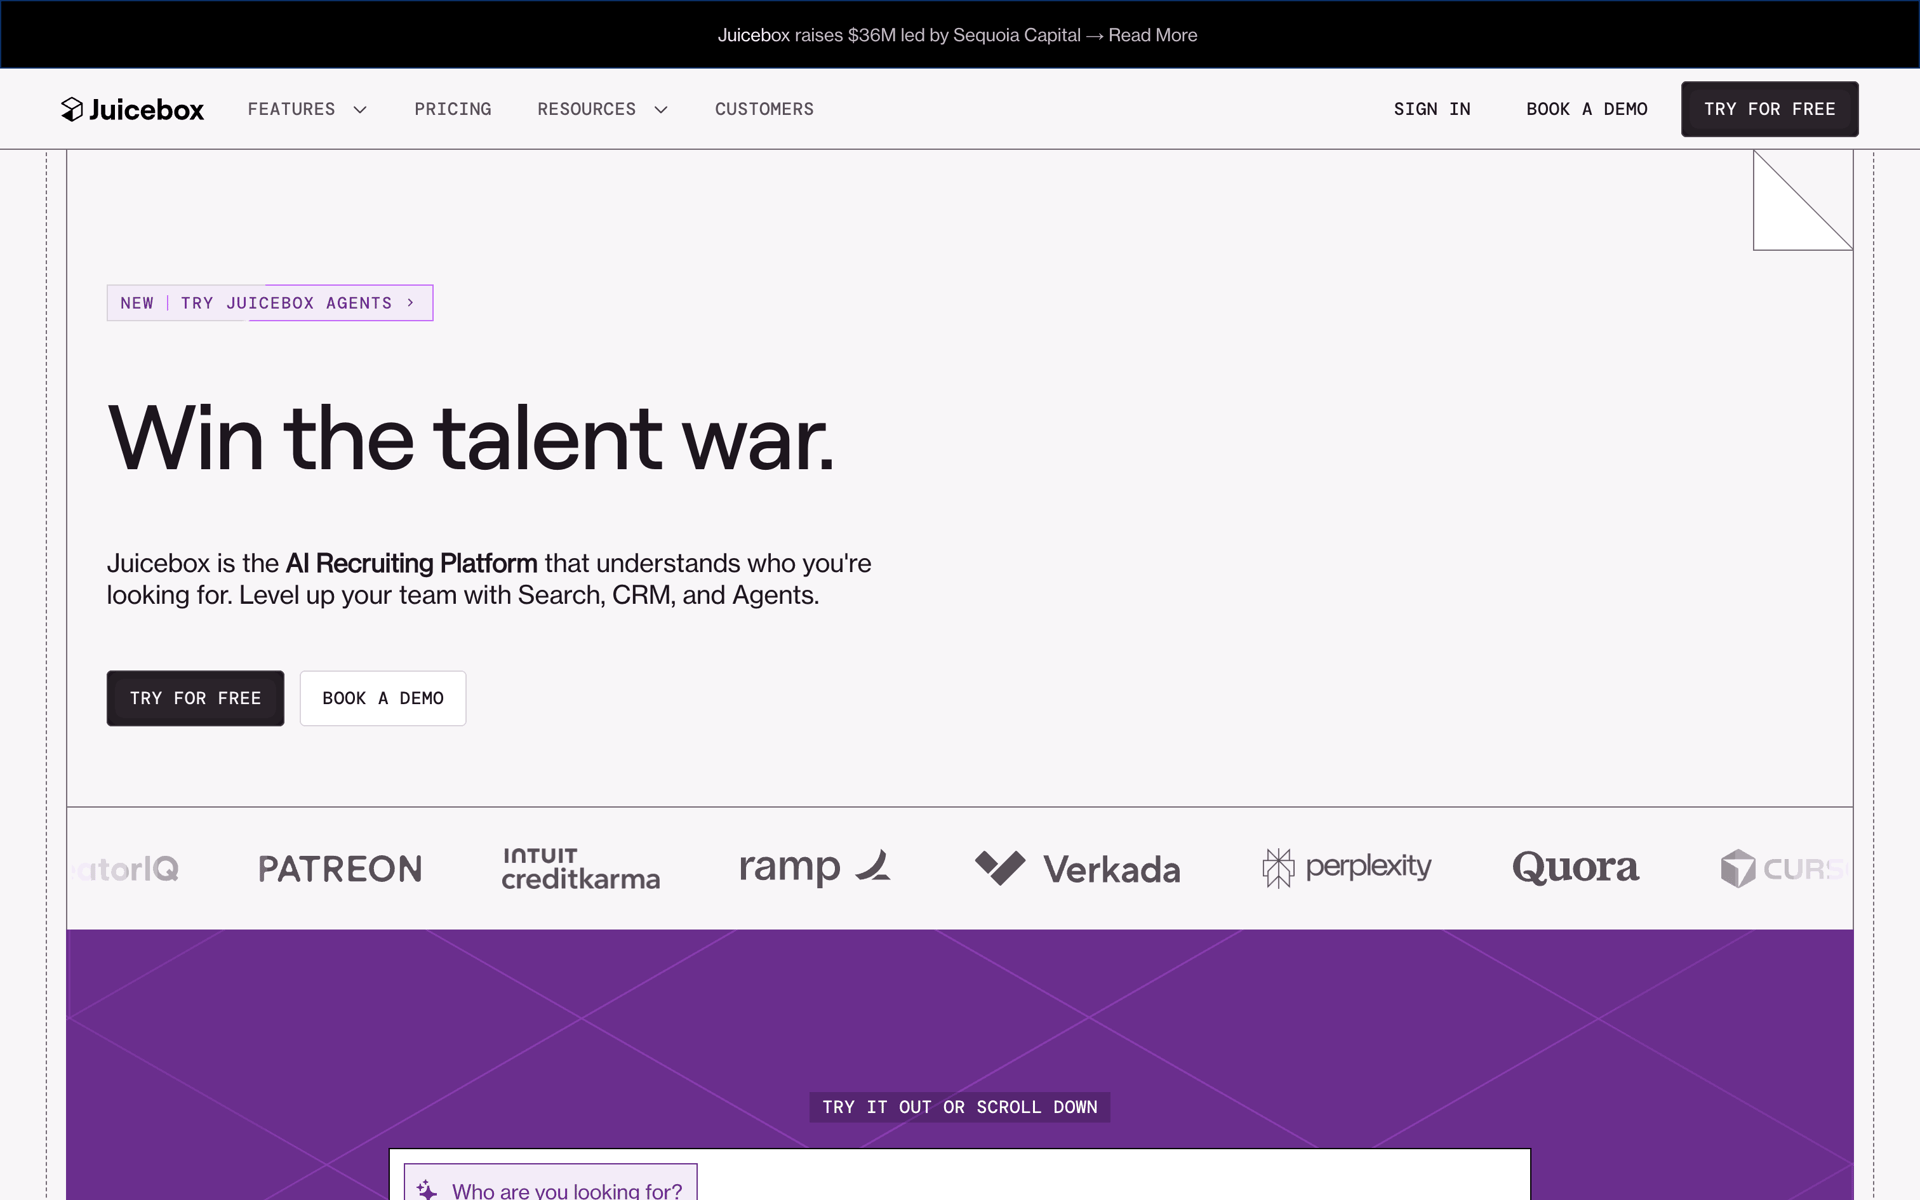The height and width of the screenshot is (1200, 1920).
Task: Click the Ramp logo
Action: [x=815, y=867]
